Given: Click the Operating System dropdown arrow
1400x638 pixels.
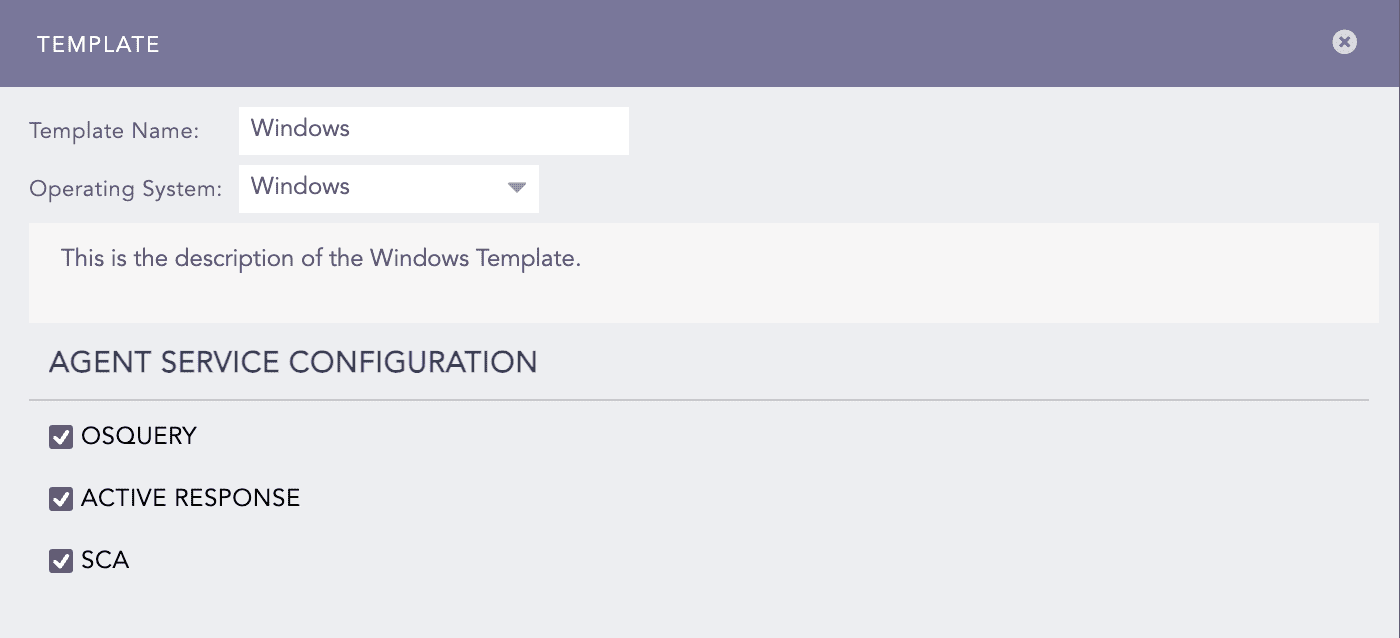Looking at the screenshot, I should point(516,188).
